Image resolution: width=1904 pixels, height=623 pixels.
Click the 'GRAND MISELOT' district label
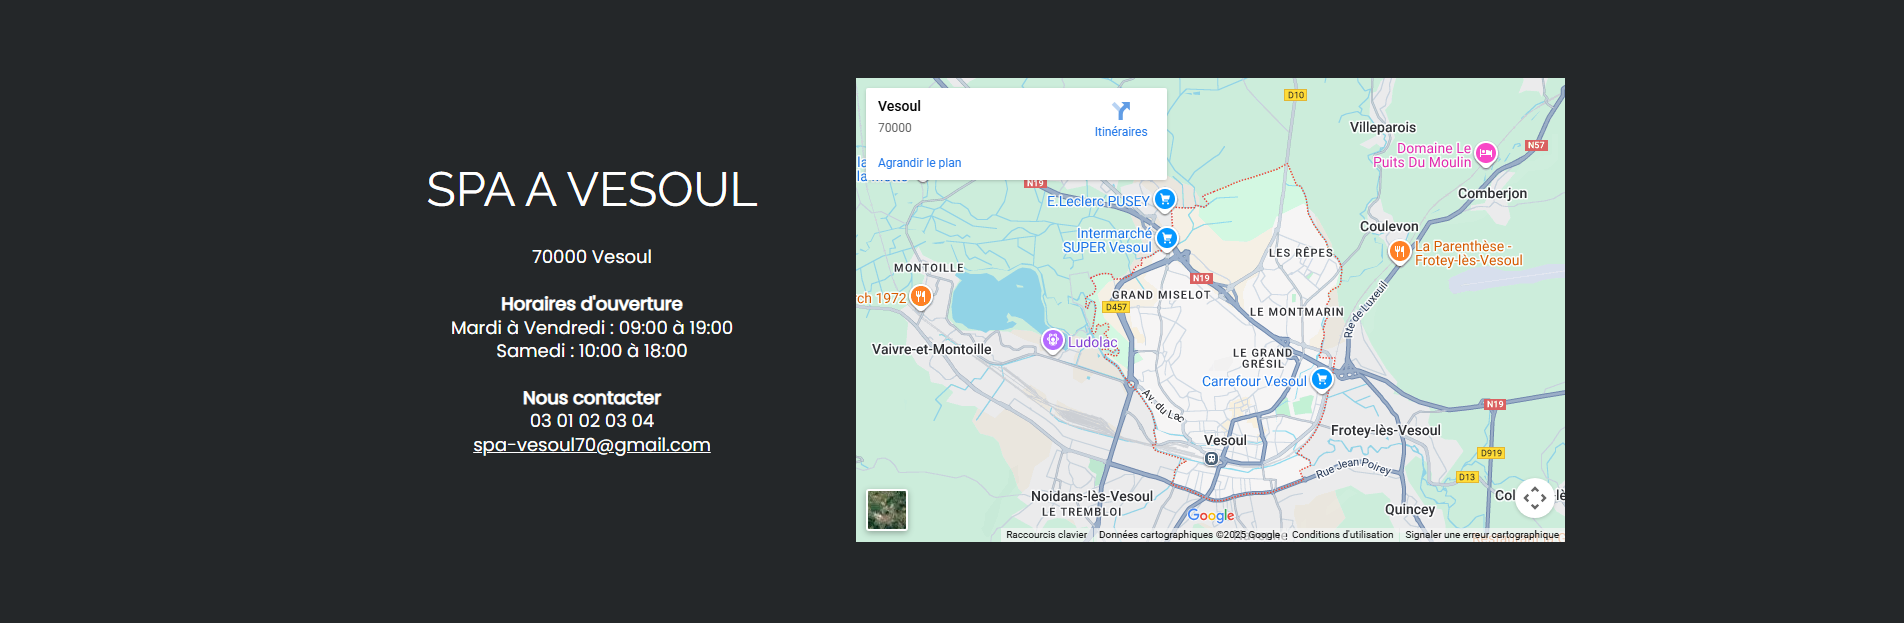point(1161,295)
